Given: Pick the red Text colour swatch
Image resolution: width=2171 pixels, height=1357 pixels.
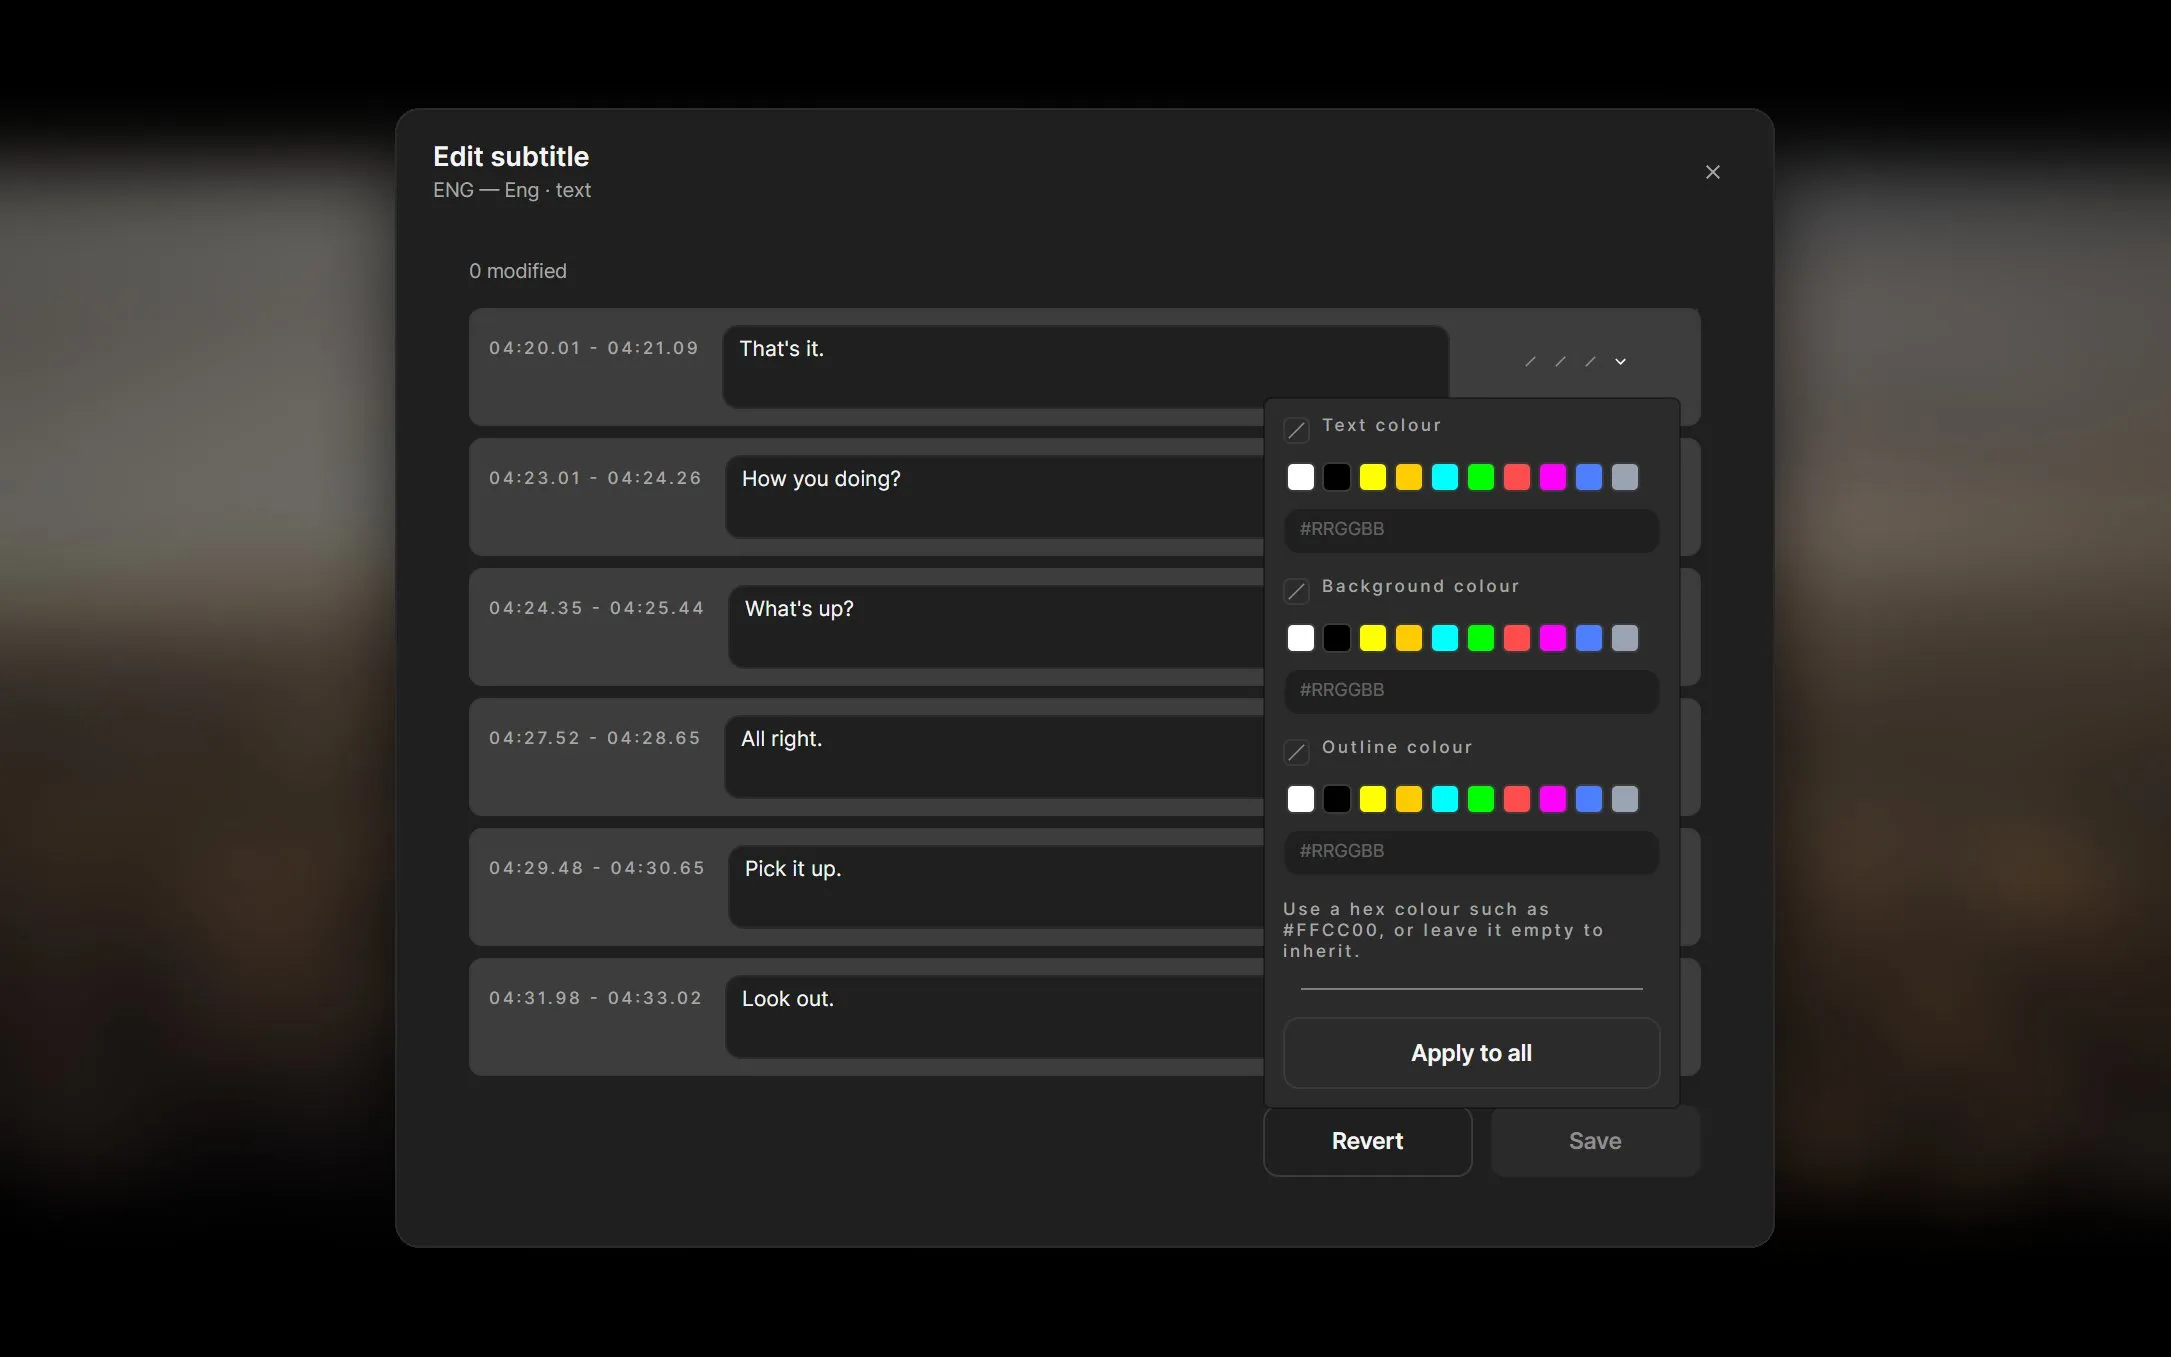Looking at the screenshot, I should point(1517,477).
